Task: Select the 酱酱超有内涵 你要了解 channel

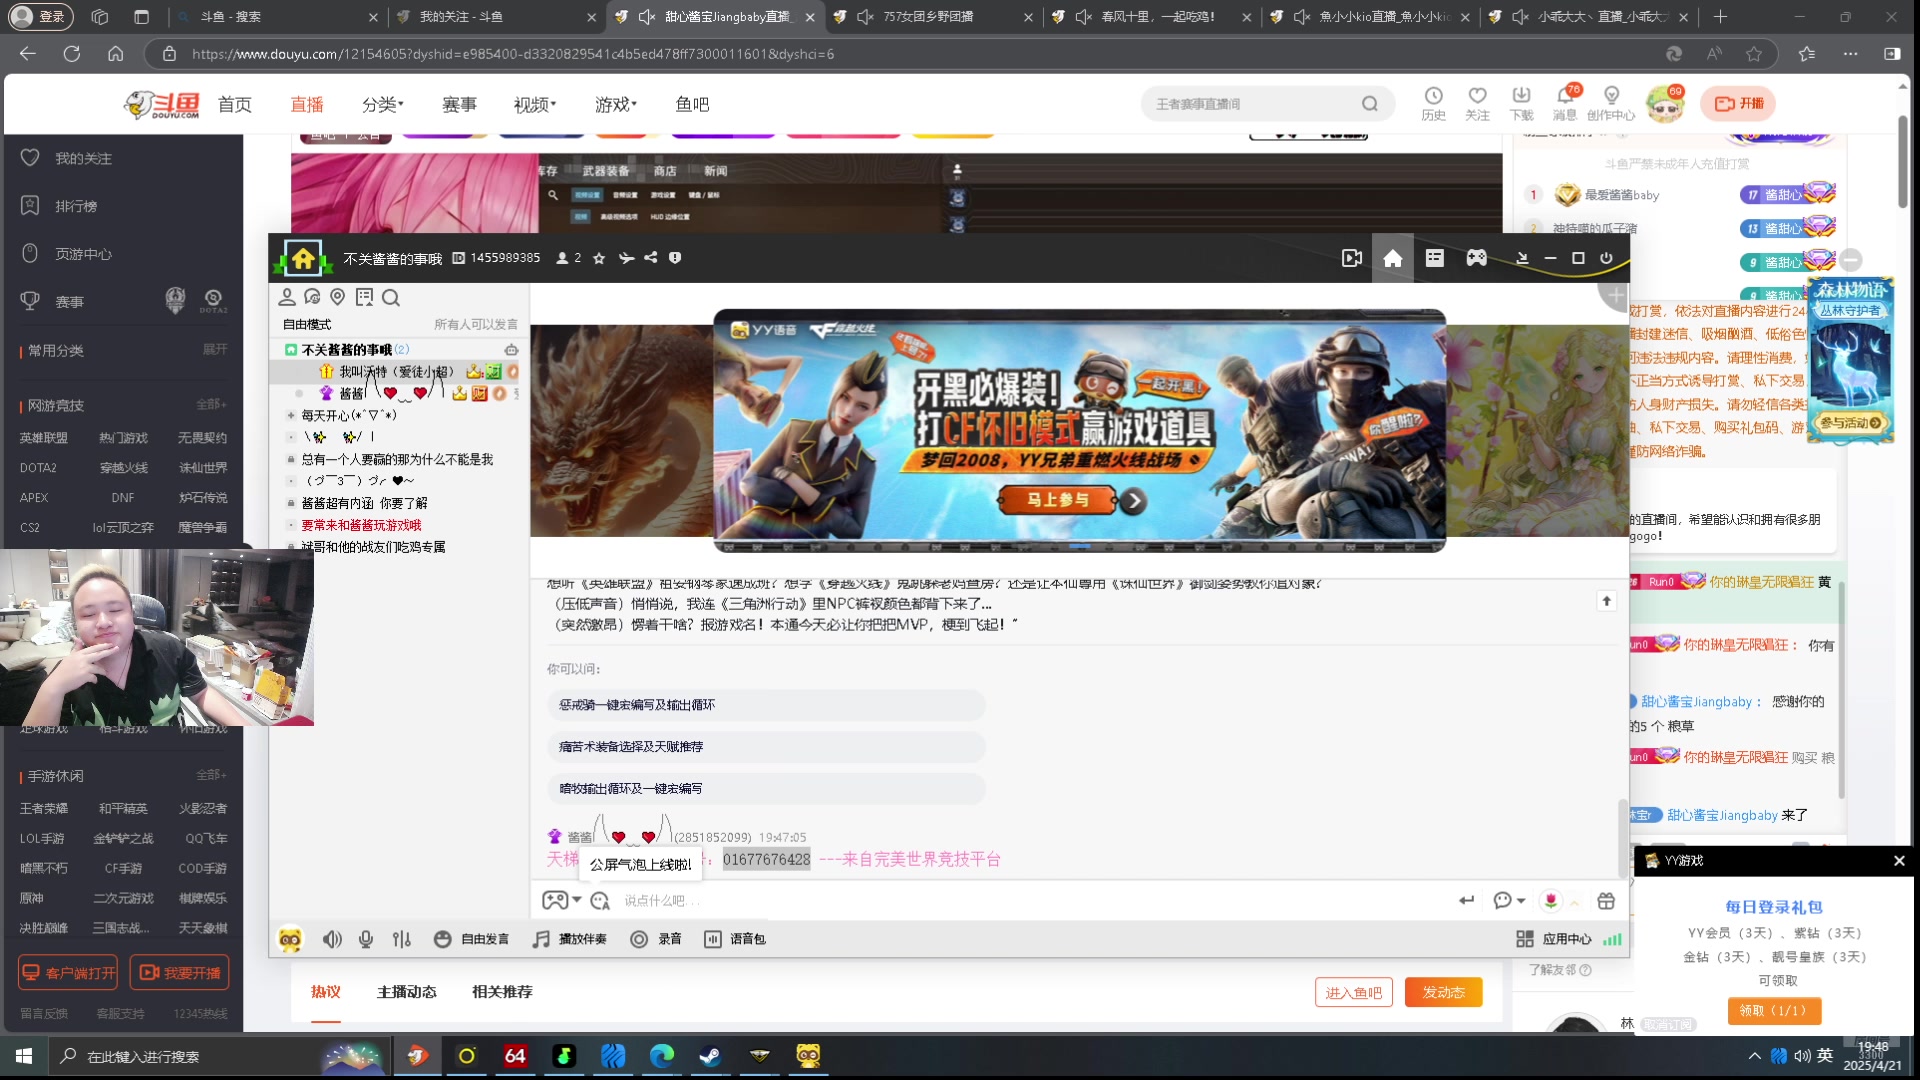Action: (x=365, y=503)
